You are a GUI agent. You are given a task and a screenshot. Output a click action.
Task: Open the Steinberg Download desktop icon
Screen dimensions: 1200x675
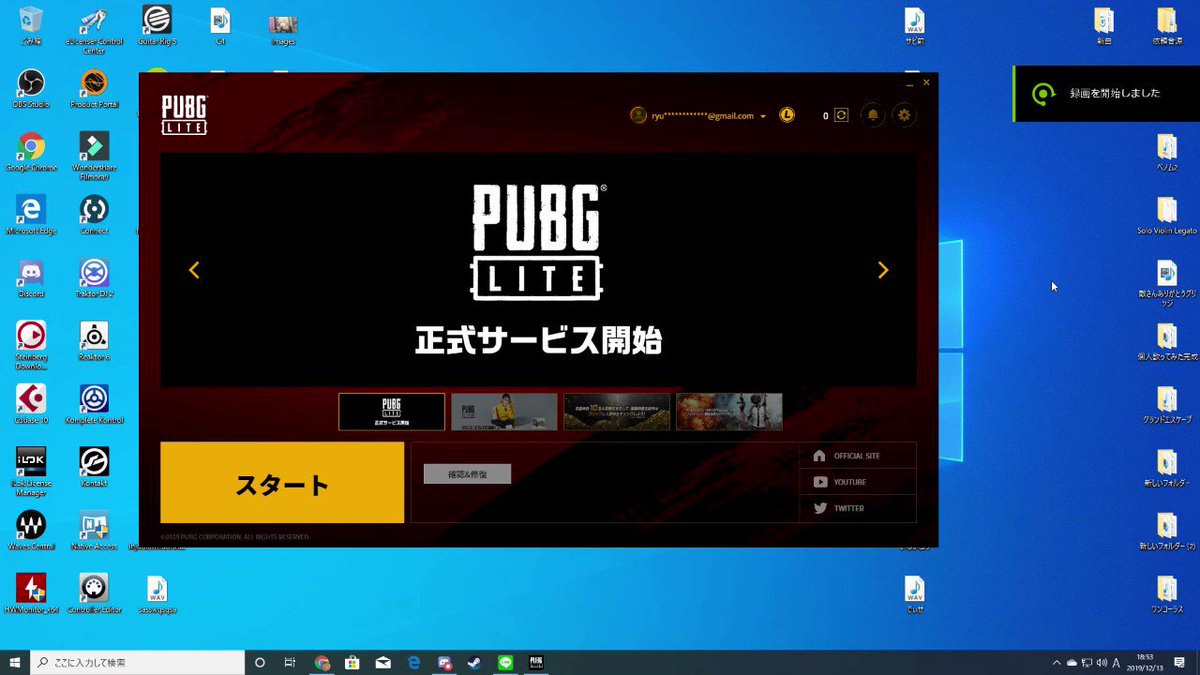31,345
